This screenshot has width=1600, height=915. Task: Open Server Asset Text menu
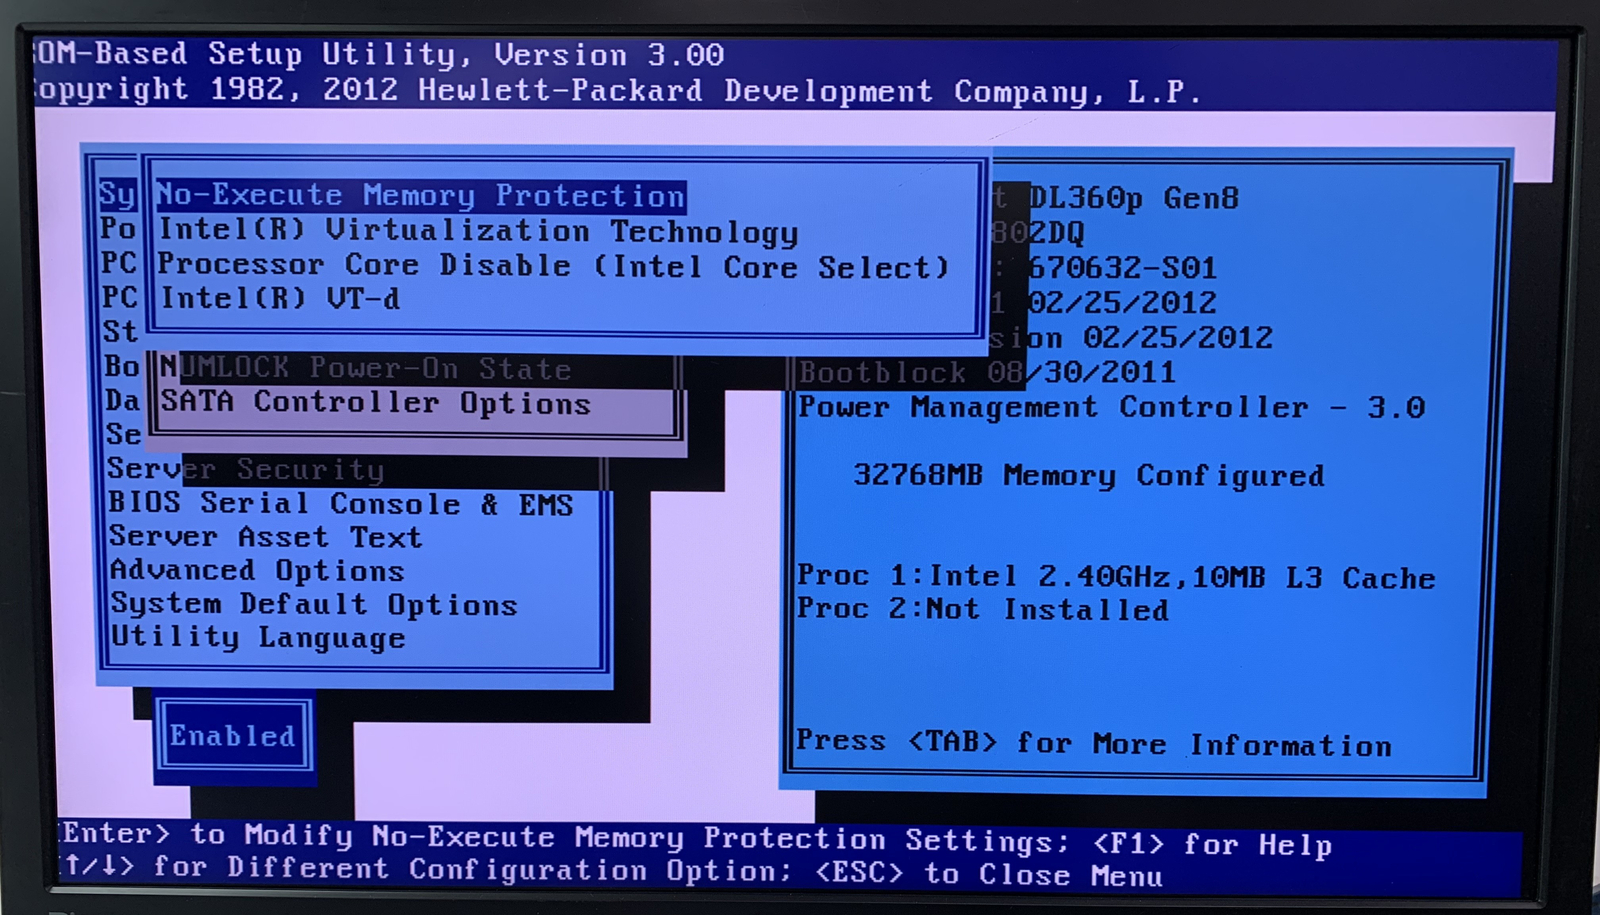point(265,537)
